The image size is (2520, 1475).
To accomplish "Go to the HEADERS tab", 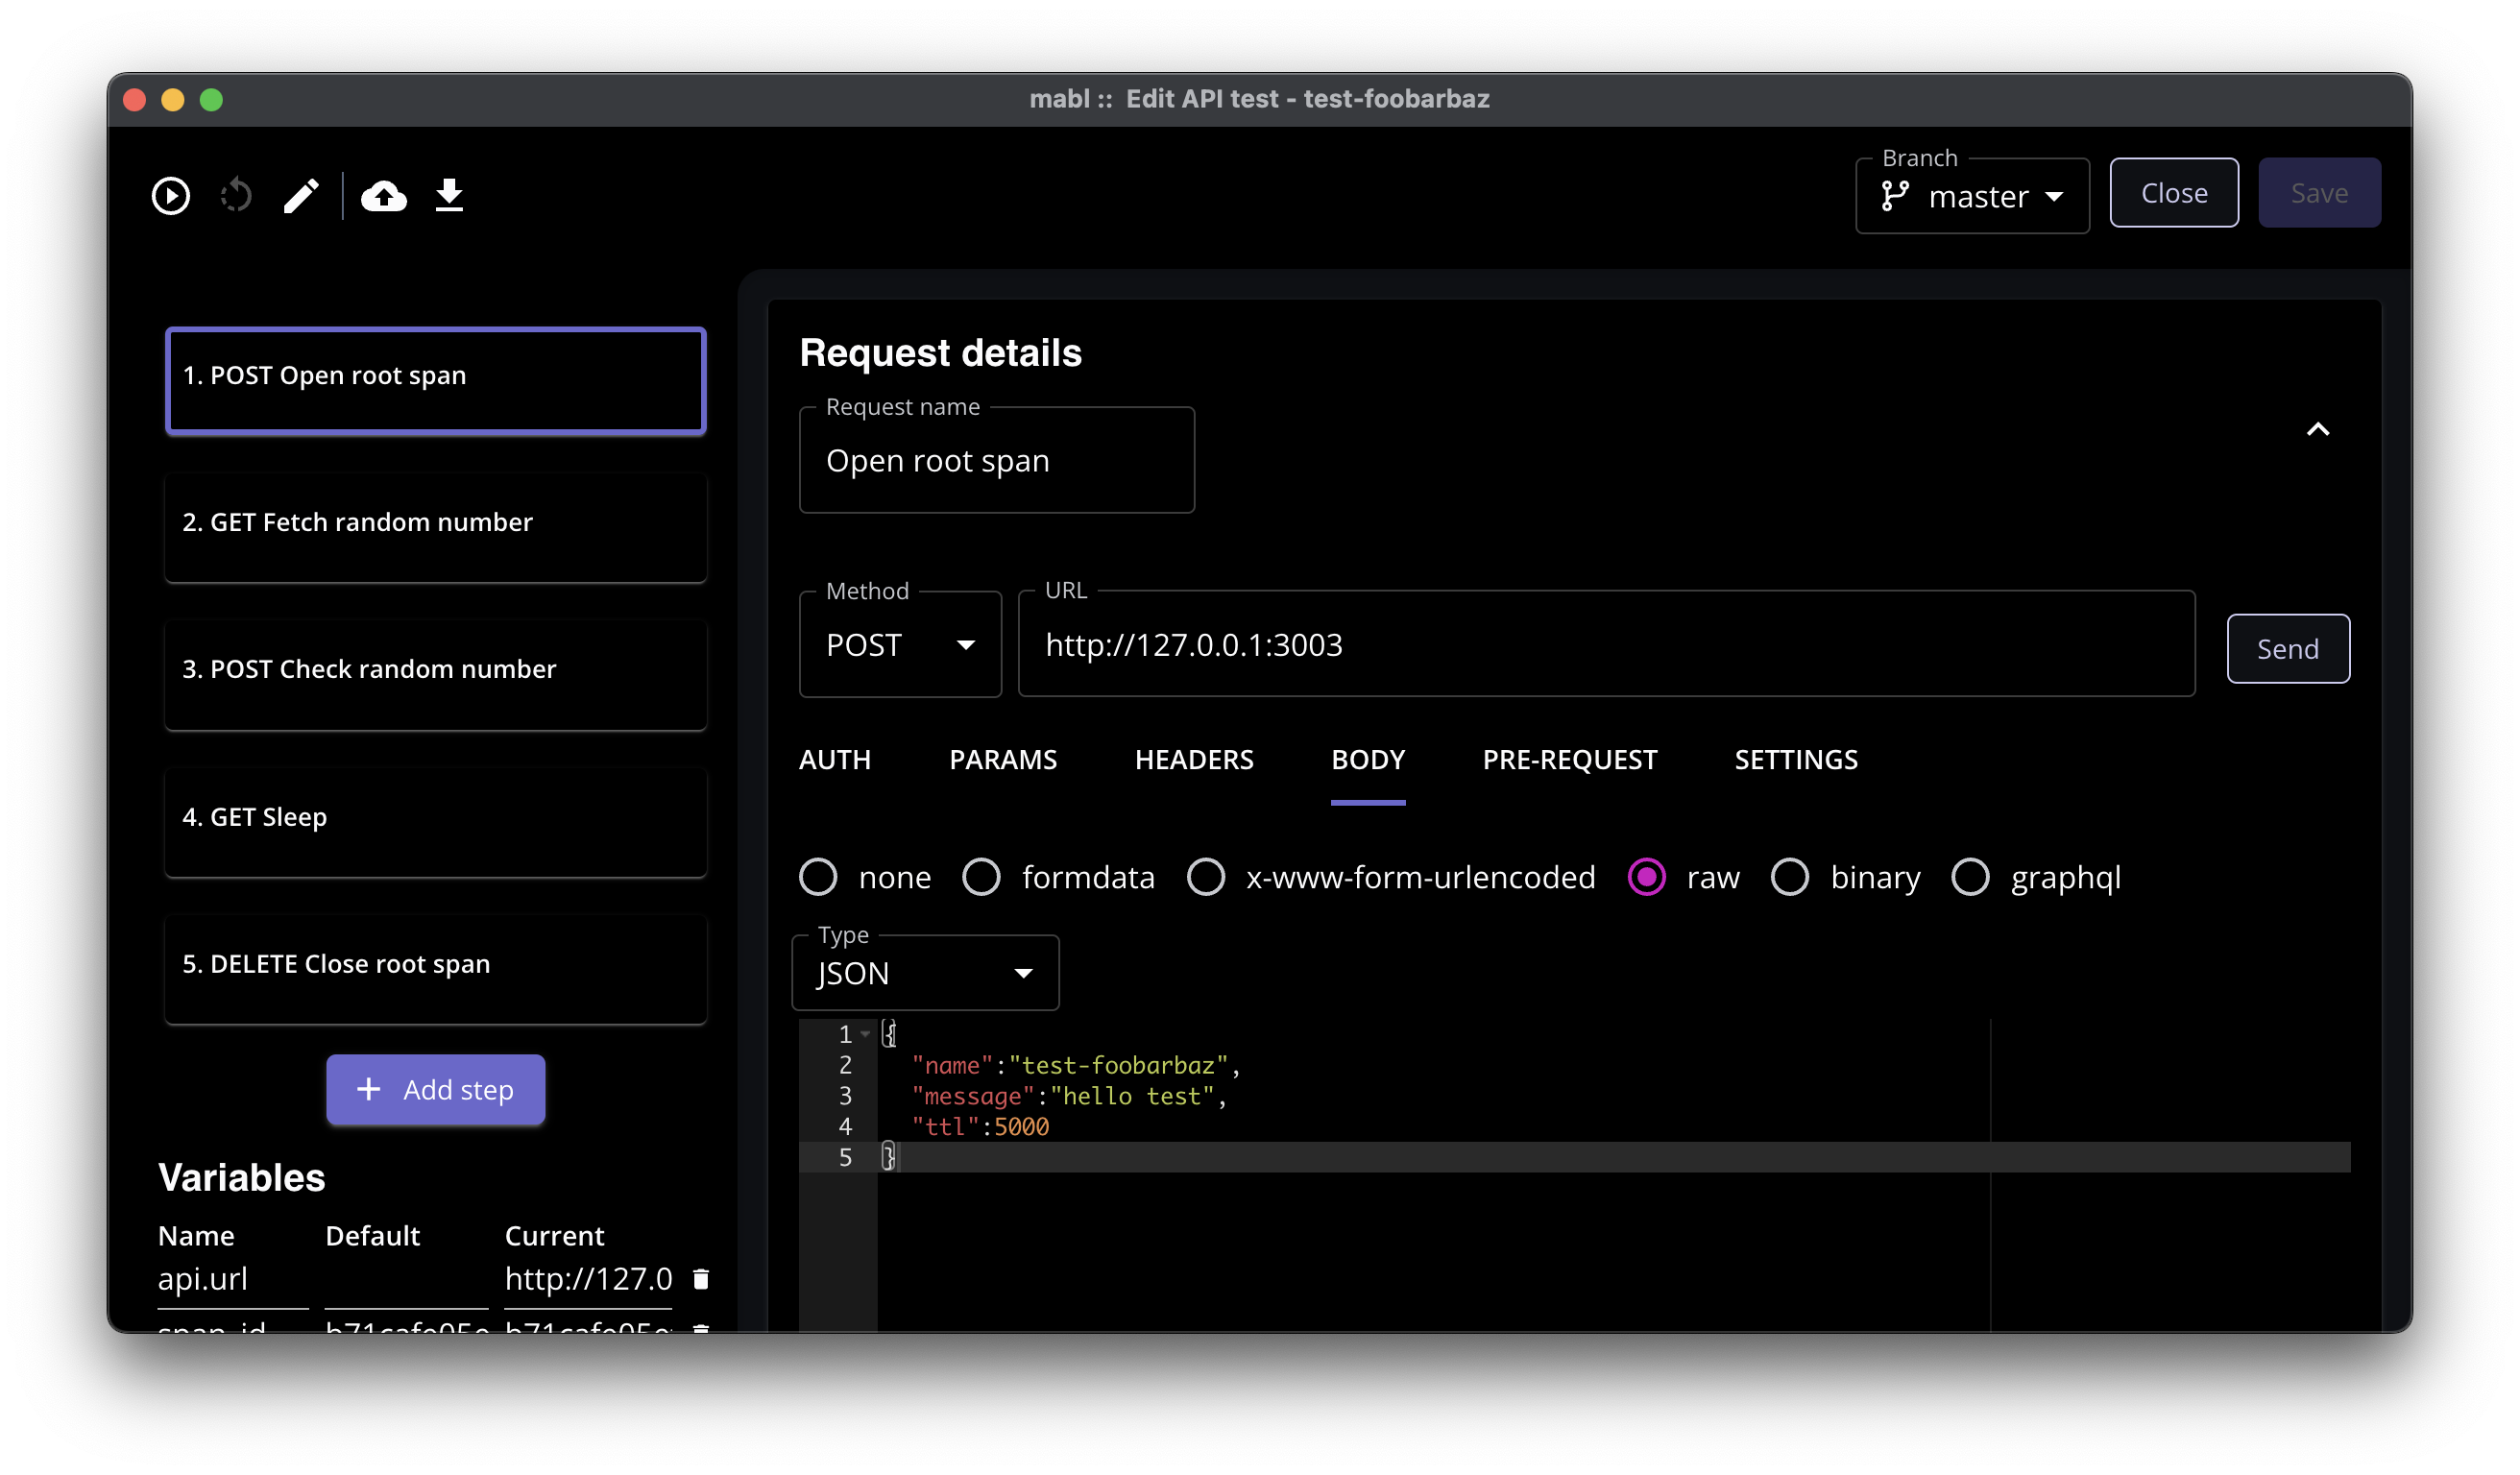I will (1194, 760).
